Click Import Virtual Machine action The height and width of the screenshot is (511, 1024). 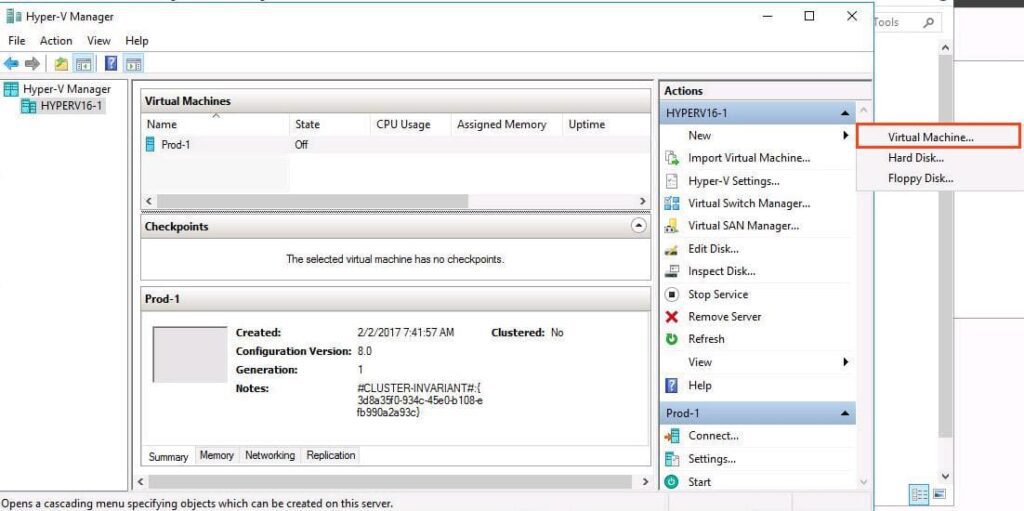(x=748, y=158)
